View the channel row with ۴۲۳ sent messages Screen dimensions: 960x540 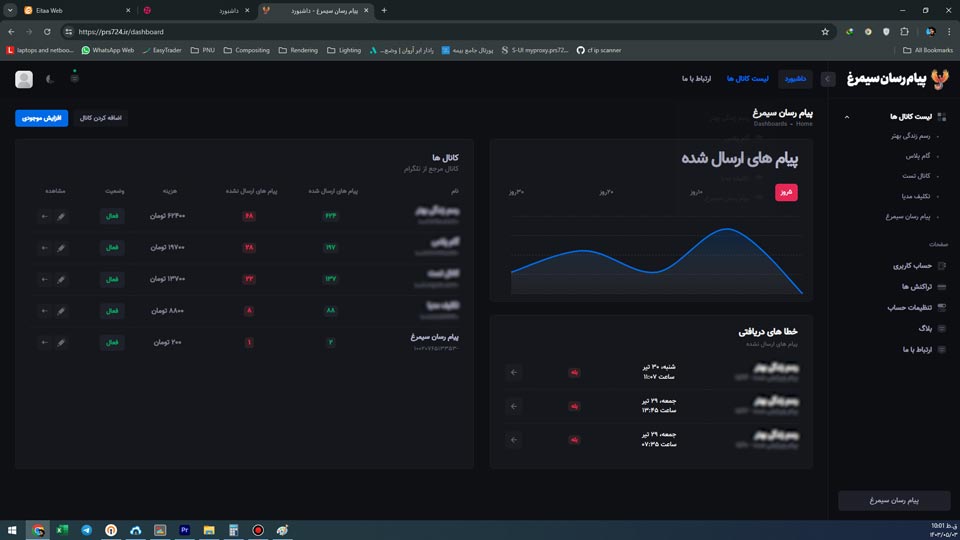[44, 216]
